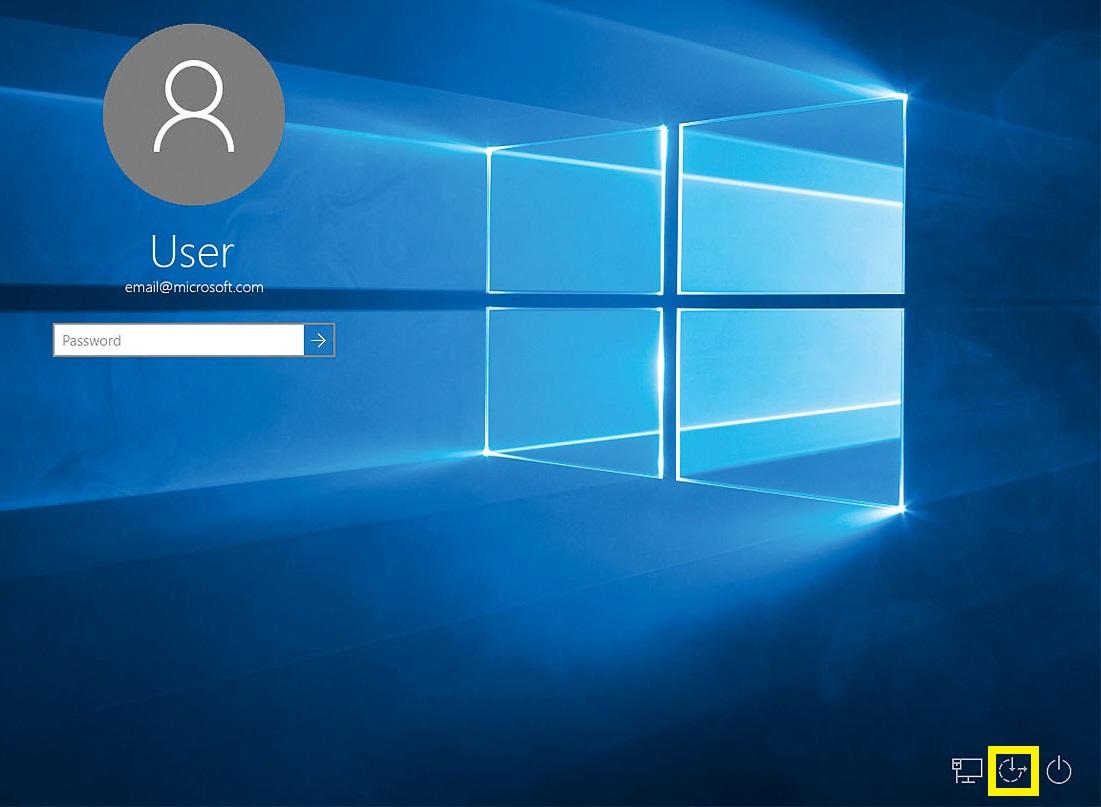Viewport: 1101px width, 807px height.
Task: Click the white person silhouette in avatar
Action: 194,106
